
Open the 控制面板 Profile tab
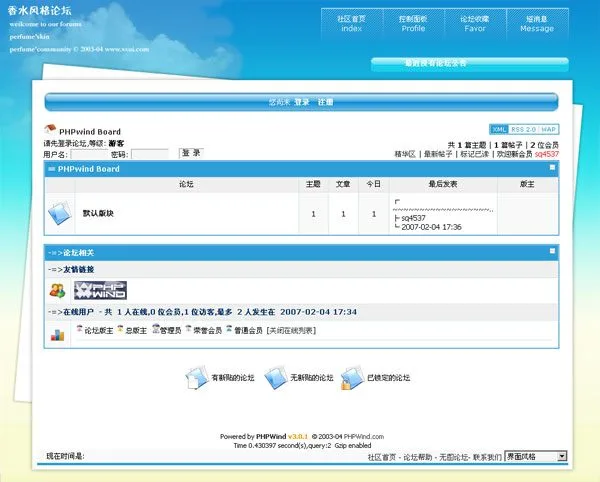[413, 23]
